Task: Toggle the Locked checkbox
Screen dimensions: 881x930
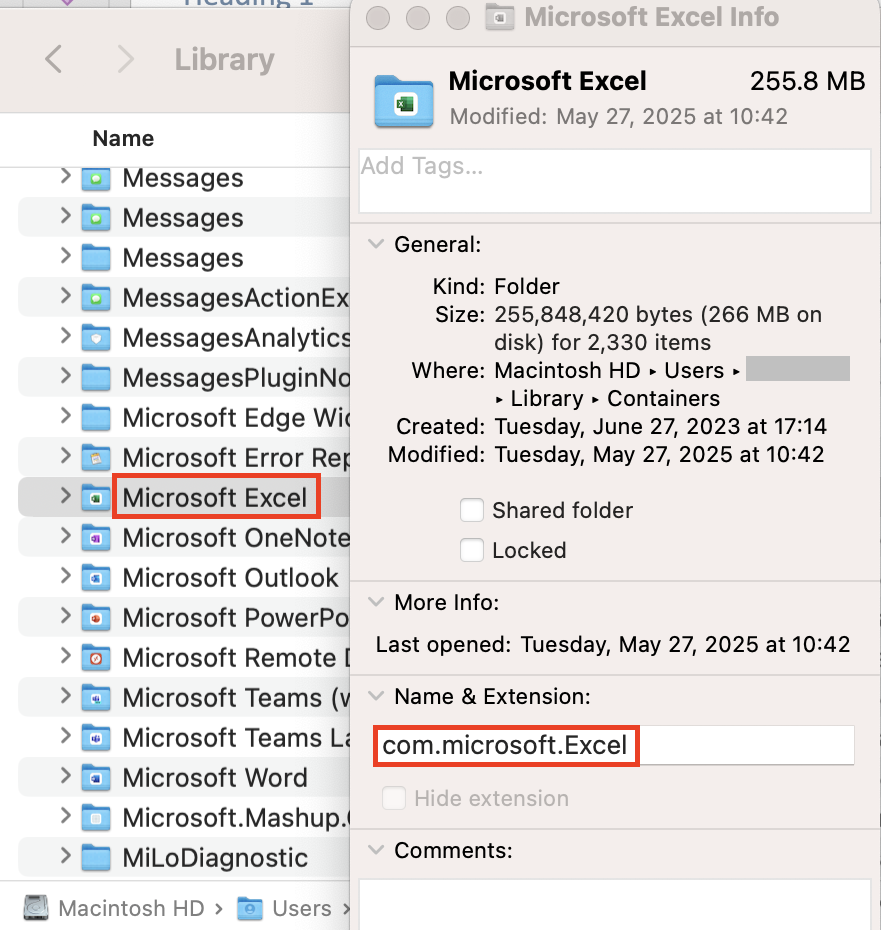Action: [472, 550]
